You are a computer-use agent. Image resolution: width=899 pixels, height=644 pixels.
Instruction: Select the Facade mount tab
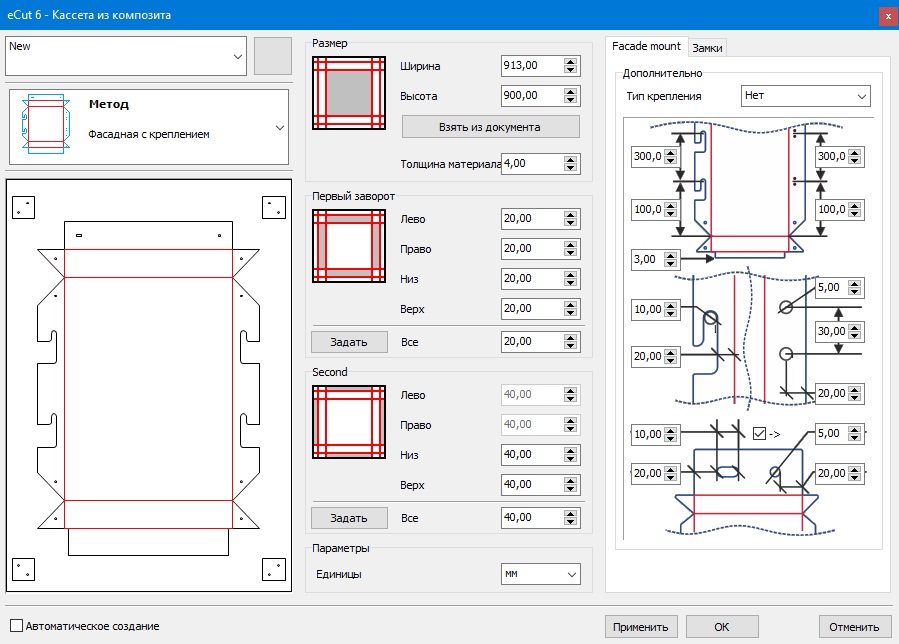646,46
